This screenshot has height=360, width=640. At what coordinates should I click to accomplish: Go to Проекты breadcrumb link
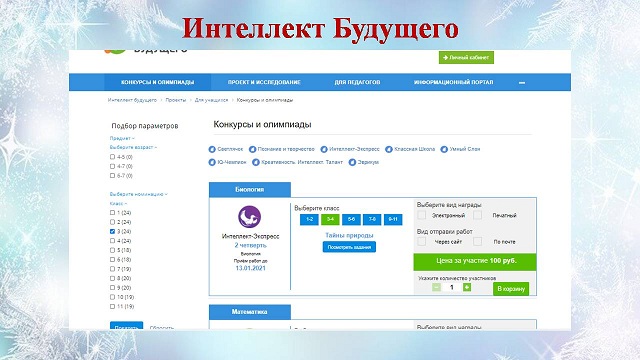click(176, 100)
